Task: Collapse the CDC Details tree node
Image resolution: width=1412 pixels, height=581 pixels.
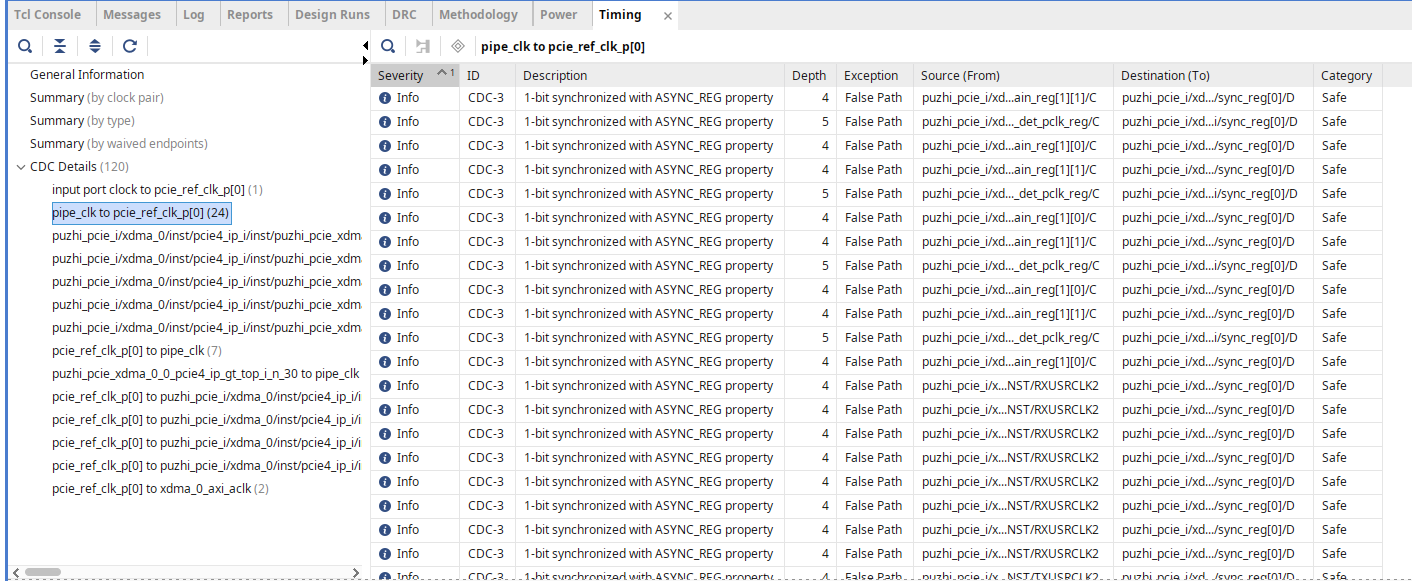Action: pyautogui.click(x=21, y=167)
